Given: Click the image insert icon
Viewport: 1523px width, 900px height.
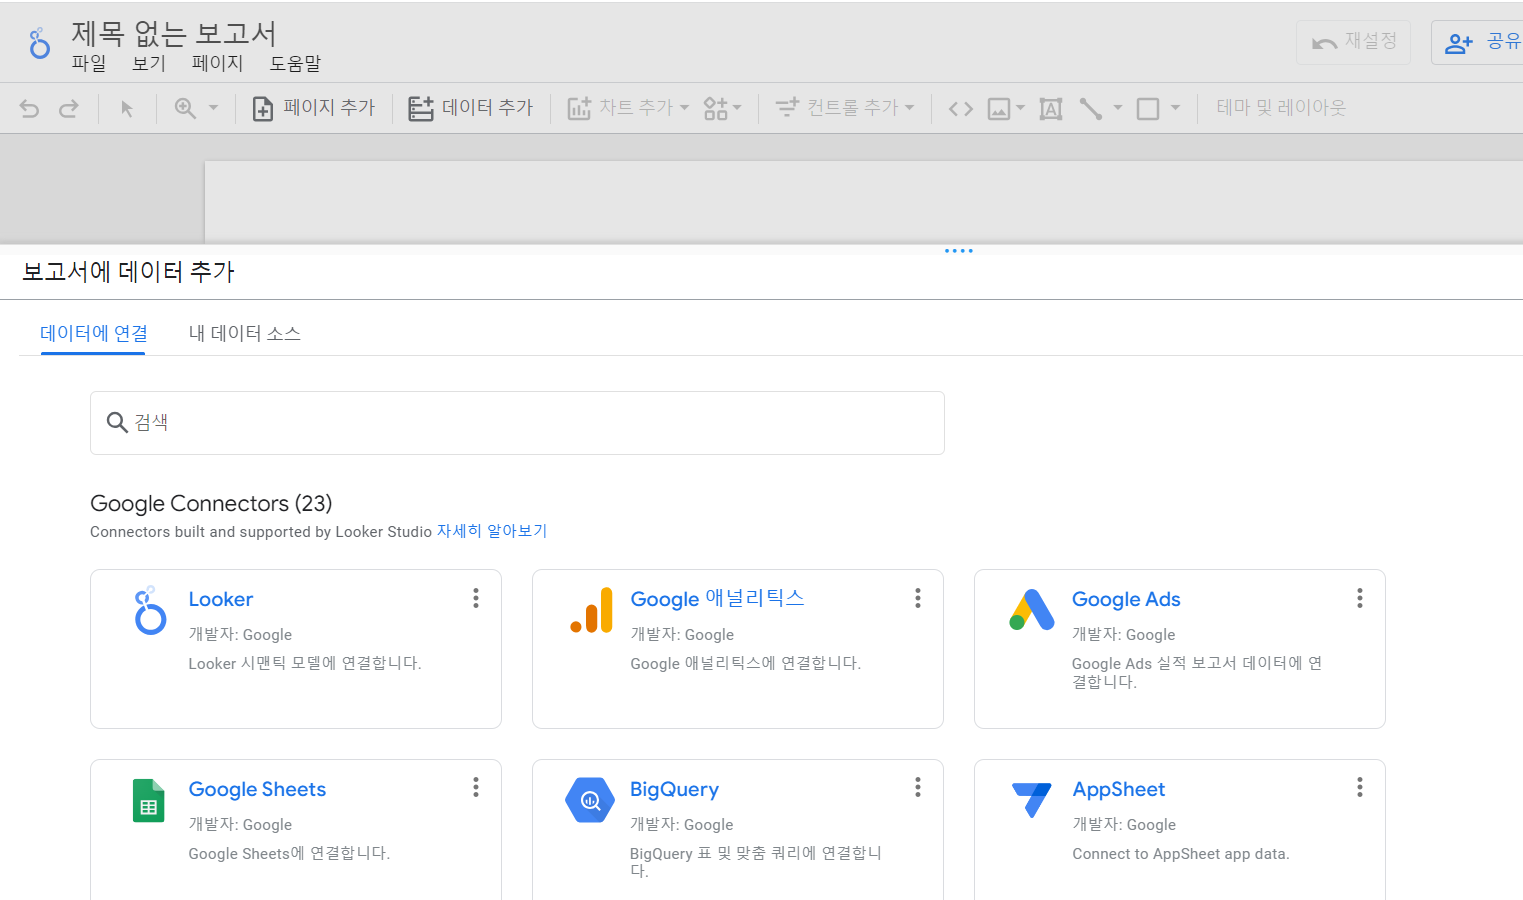Looking at the screenshot, I should (999, 109).
